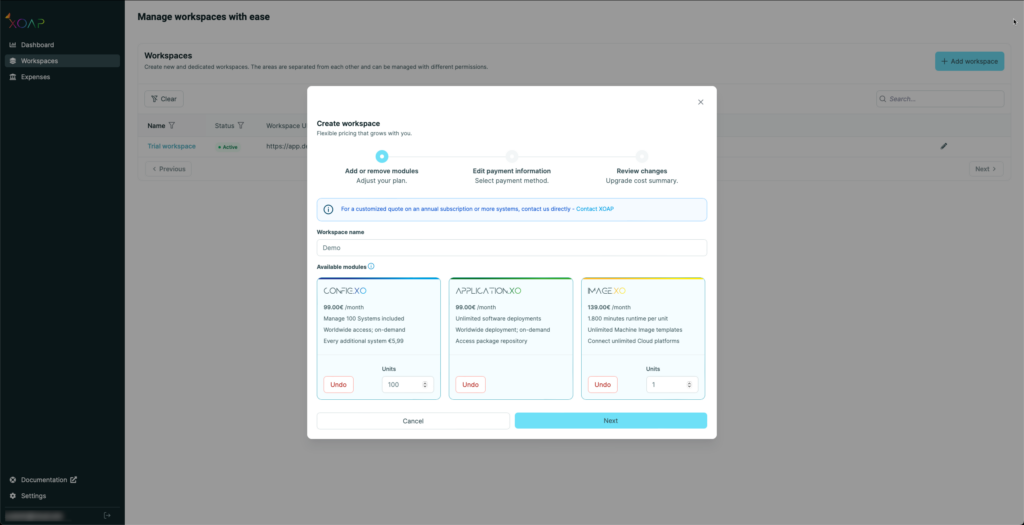Image resolution: width=1024 pixels, height=525 pixels.
Task: Click 'Connect unlimited Cloud platforms' text
Action: point(633,341)
